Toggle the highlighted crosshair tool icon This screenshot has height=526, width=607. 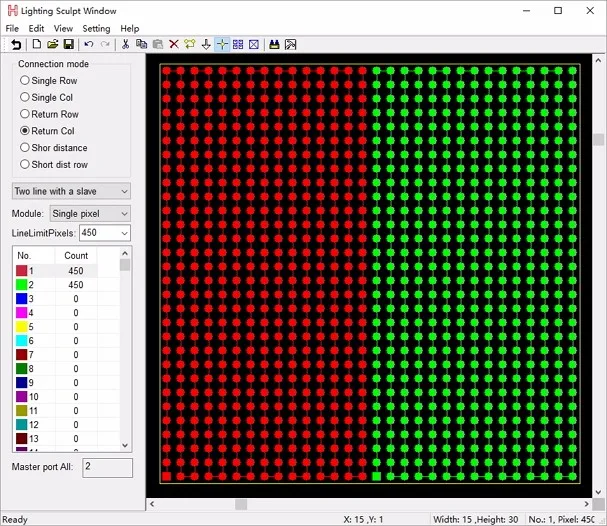(222, 44)
